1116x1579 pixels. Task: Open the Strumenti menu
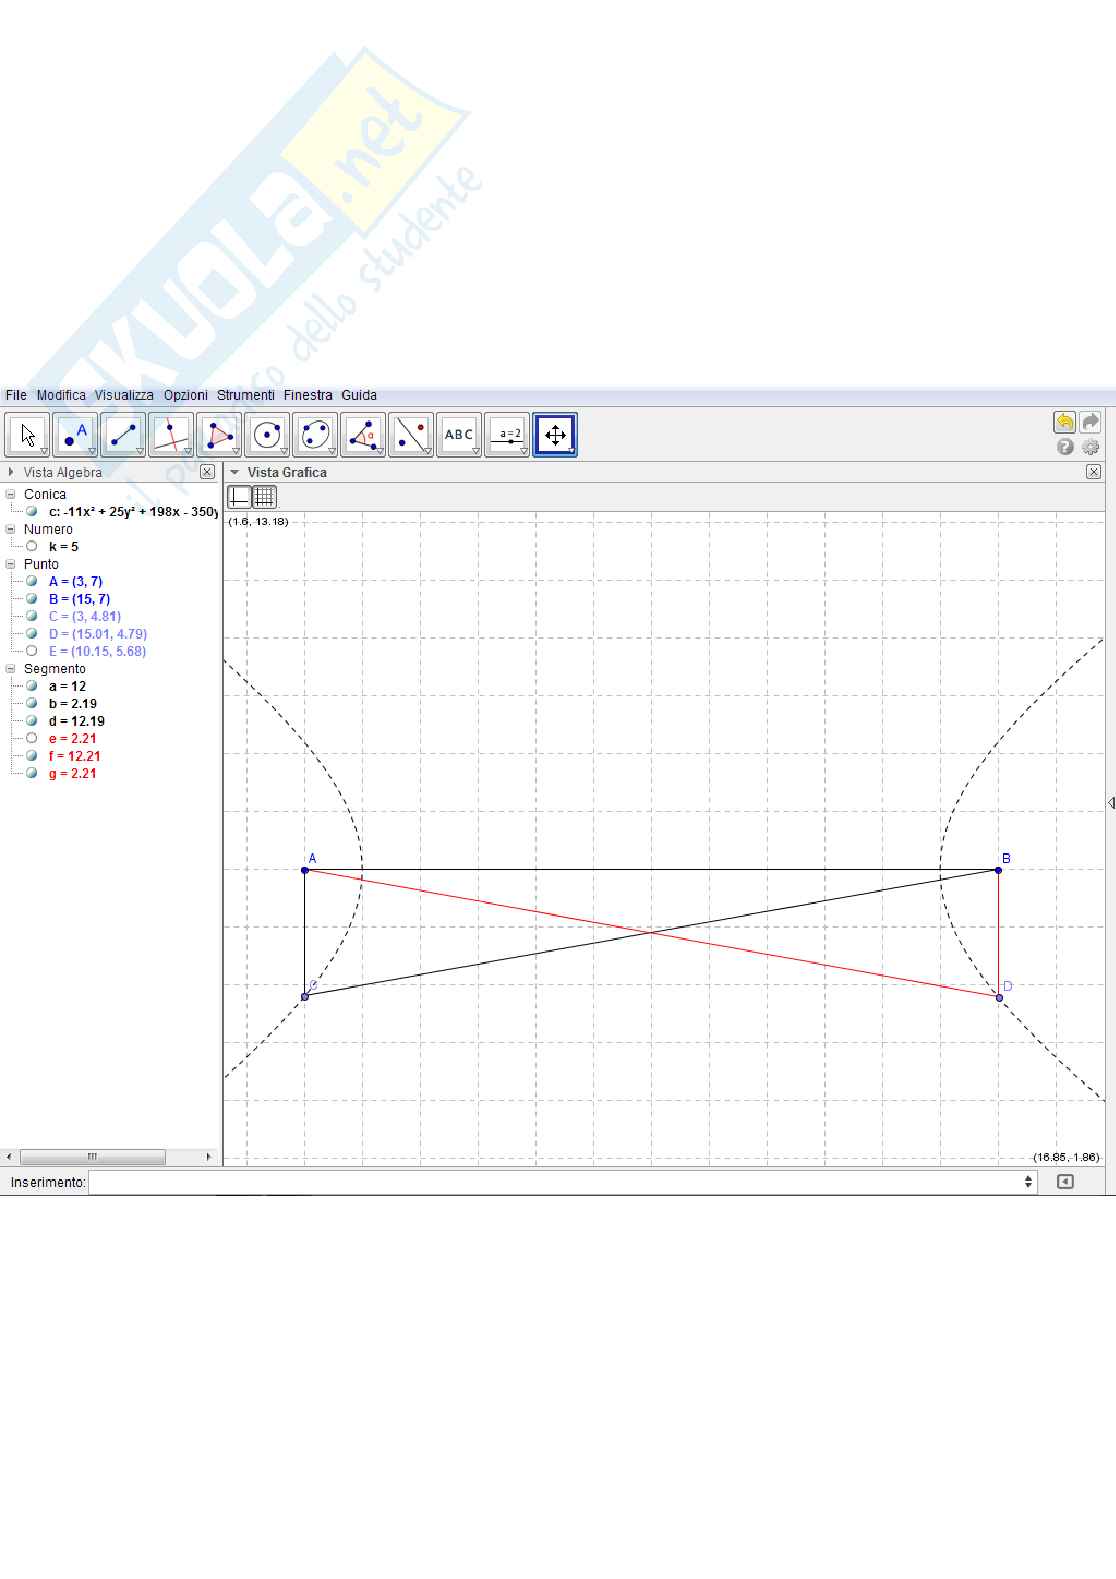[245, 395]
